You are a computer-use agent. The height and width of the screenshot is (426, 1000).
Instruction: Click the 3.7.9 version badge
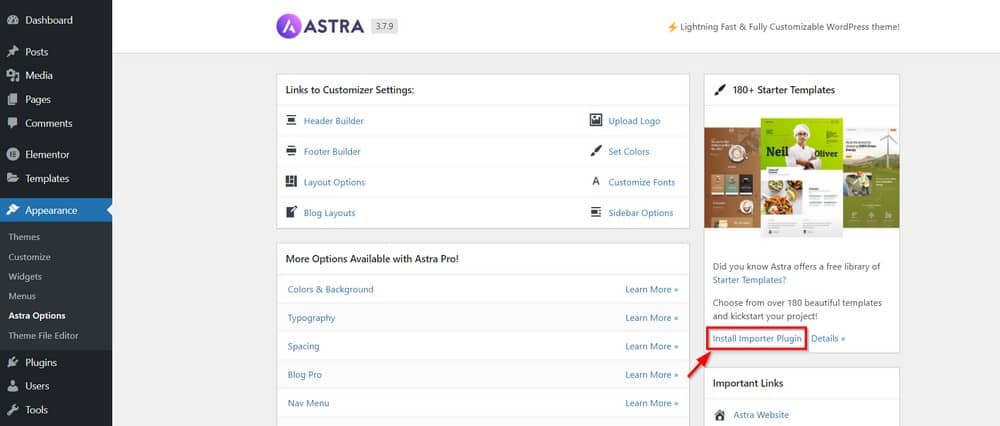coord(385,26)
